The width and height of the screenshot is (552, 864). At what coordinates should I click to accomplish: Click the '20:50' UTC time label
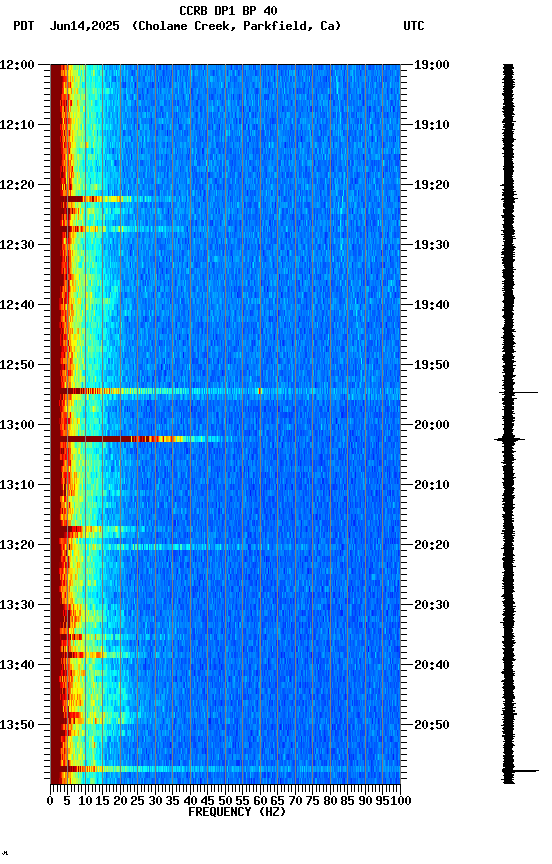click(432, 725)
